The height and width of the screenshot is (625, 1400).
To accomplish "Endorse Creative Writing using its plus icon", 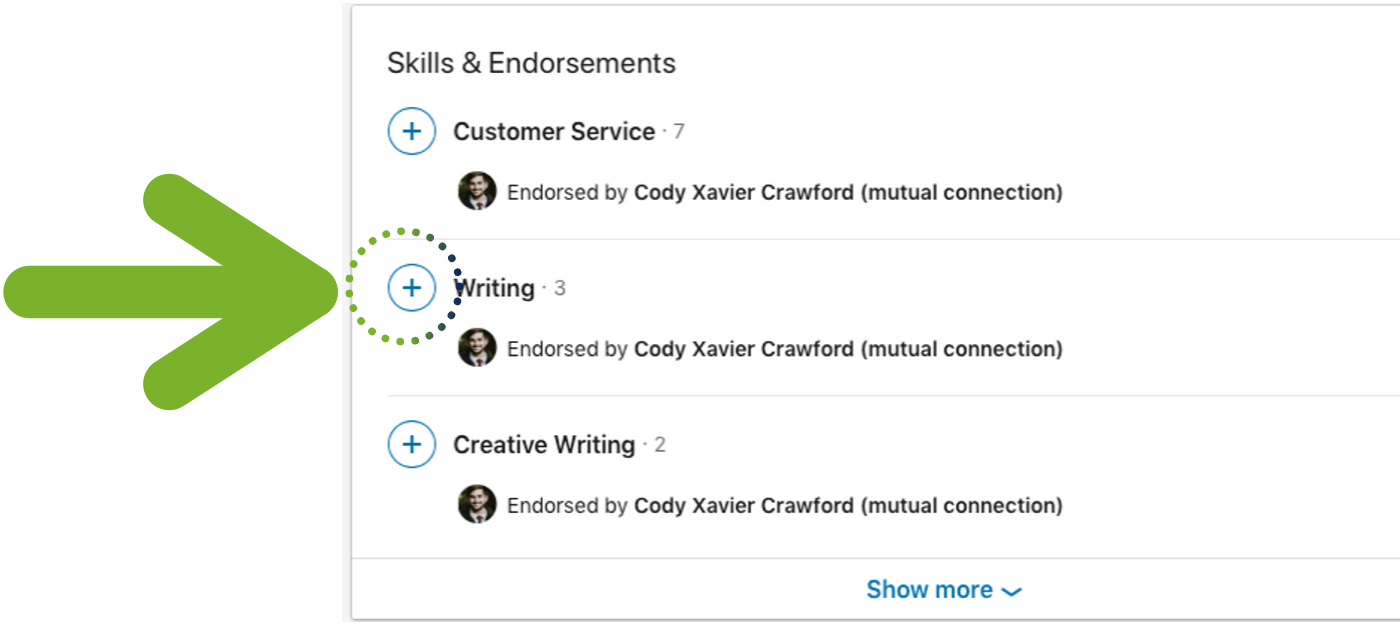I will point(412,444).
